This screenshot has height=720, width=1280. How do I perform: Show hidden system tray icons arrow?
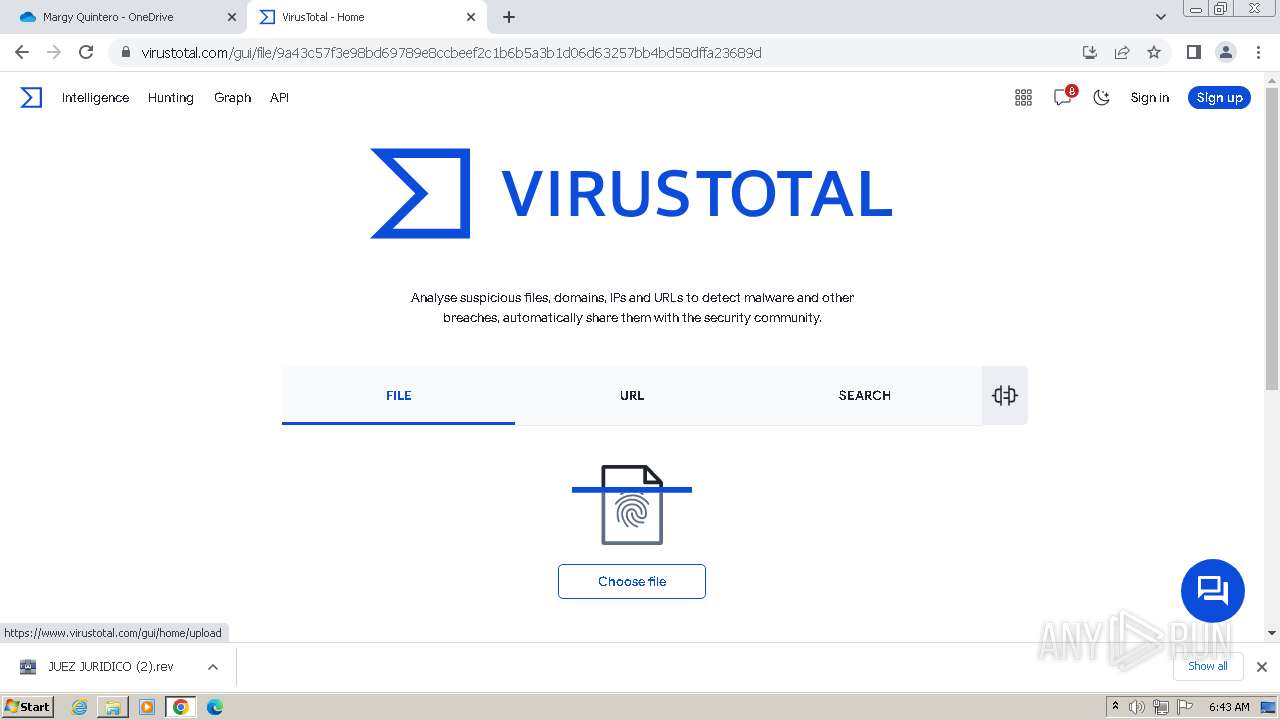pos(1115,706)
